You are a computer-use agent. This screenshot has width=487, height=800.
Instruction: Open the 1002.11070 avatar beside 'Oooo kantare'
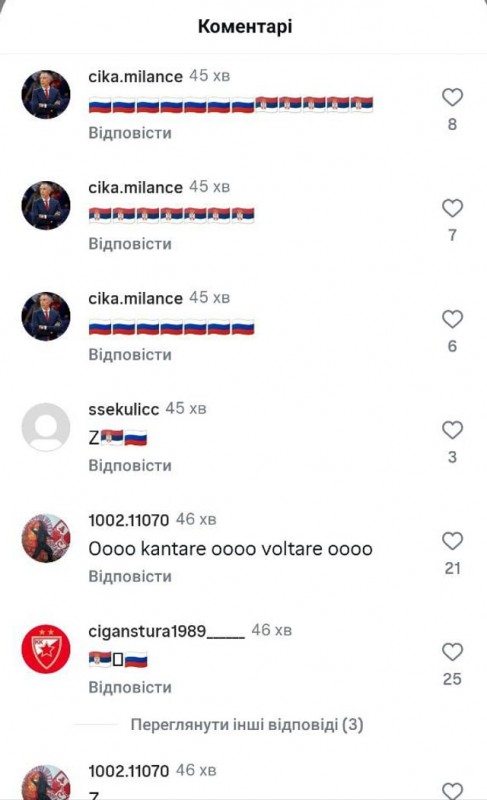coord(46,538)
